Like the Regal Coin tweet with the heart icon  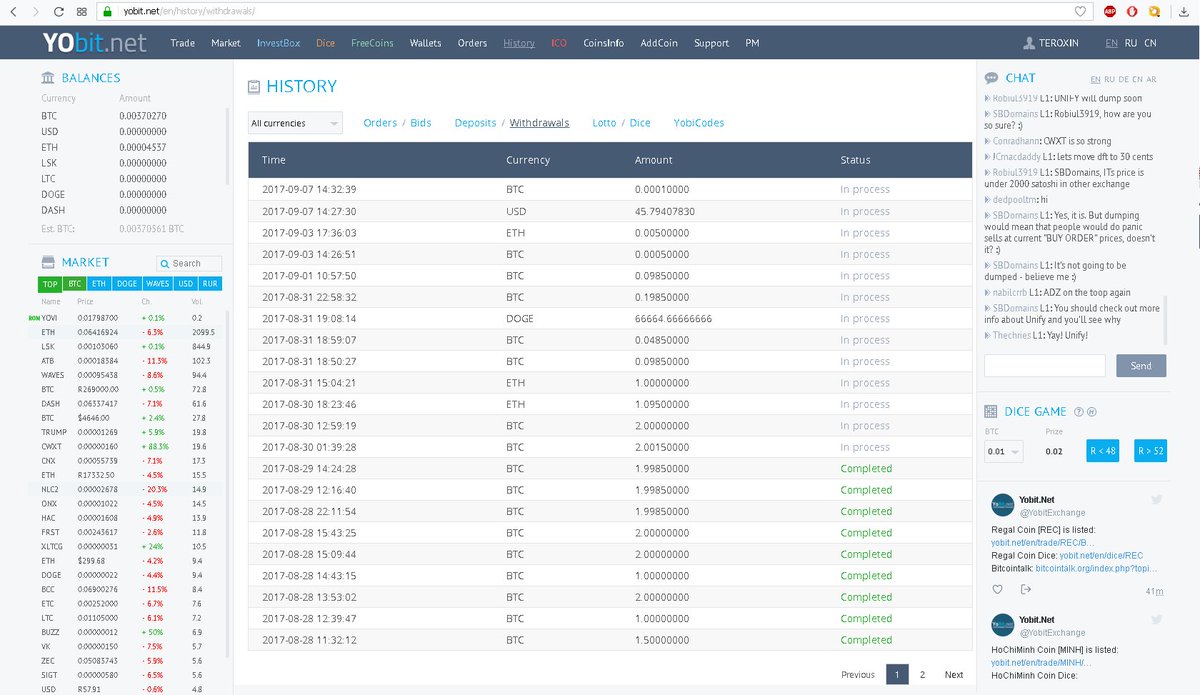coord(997,589)
